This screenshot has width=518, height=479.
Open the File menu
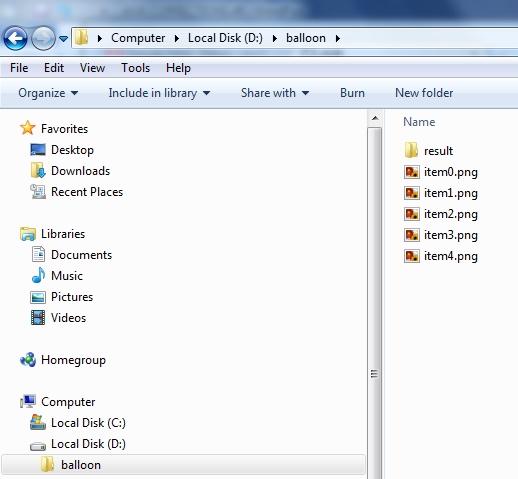point(19,68)
